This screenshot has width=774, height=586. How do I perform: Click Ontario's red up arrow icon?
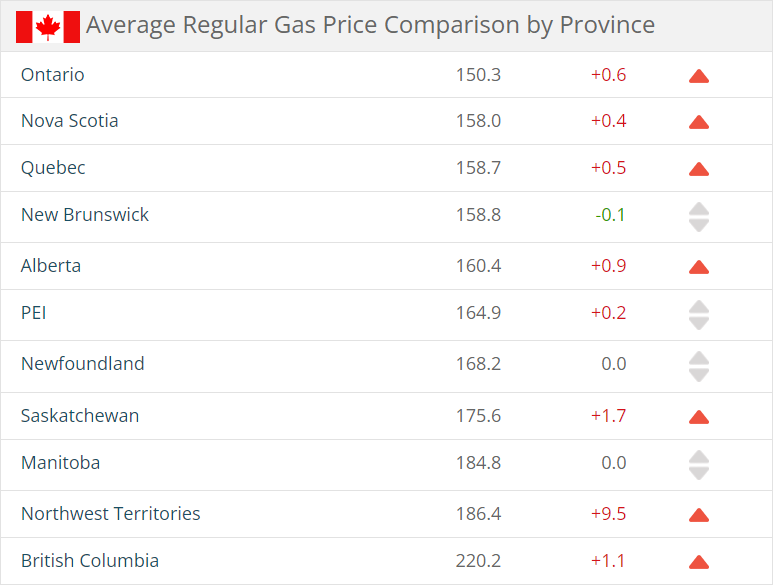[x=699, y=76]
